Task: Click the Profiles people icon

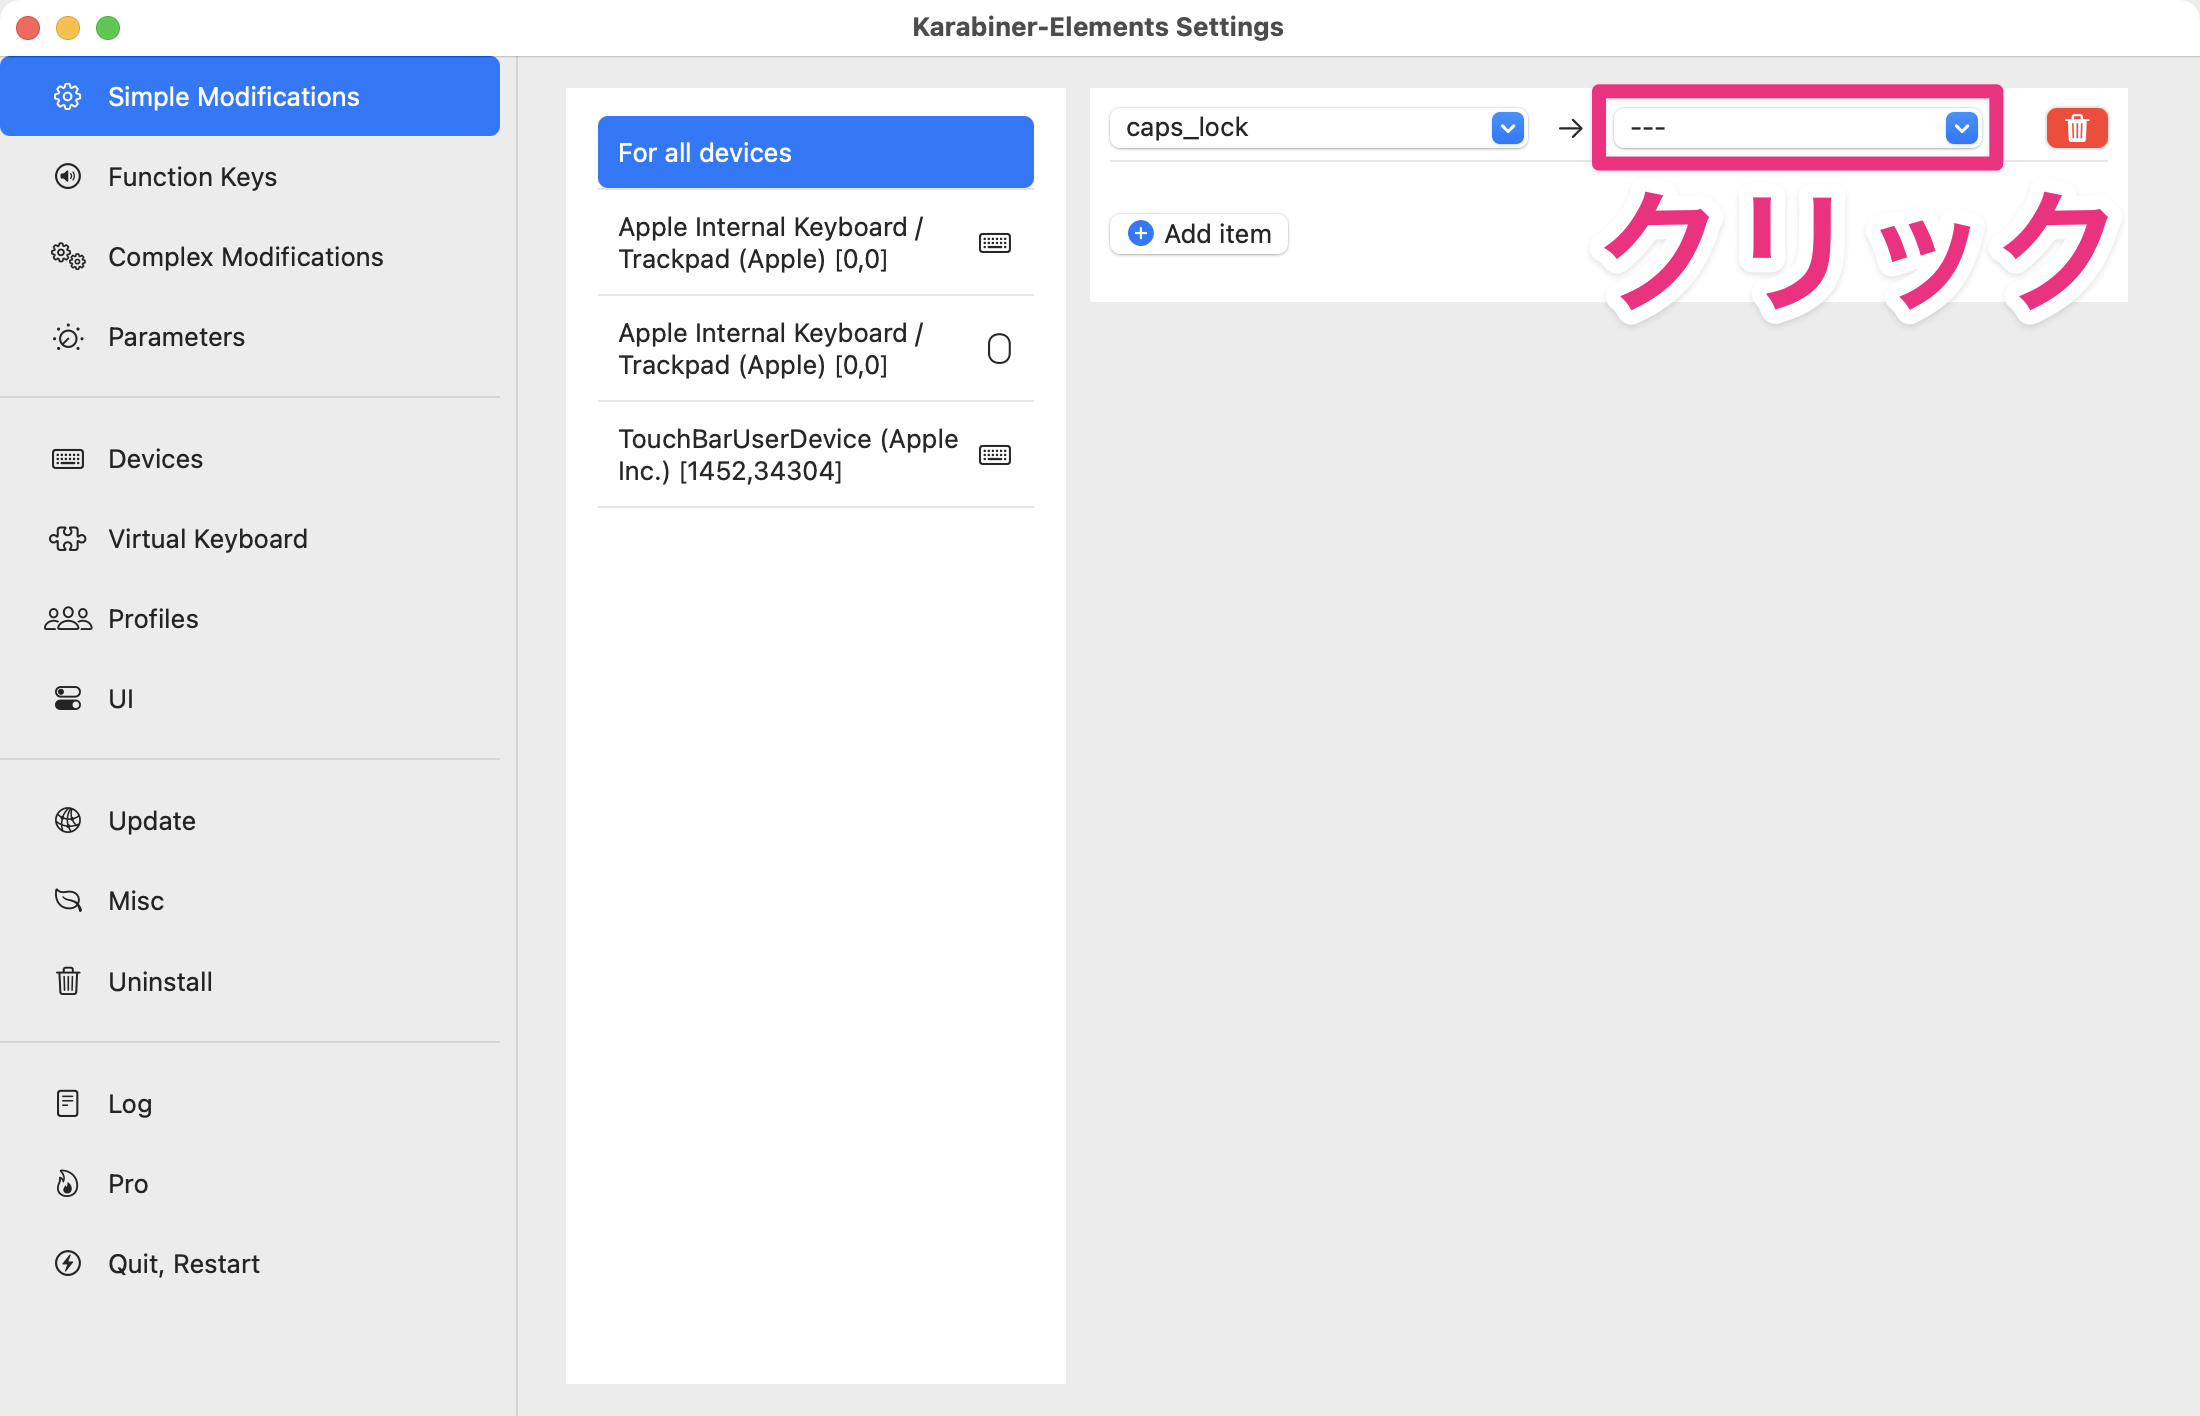Action: (68, 619)
